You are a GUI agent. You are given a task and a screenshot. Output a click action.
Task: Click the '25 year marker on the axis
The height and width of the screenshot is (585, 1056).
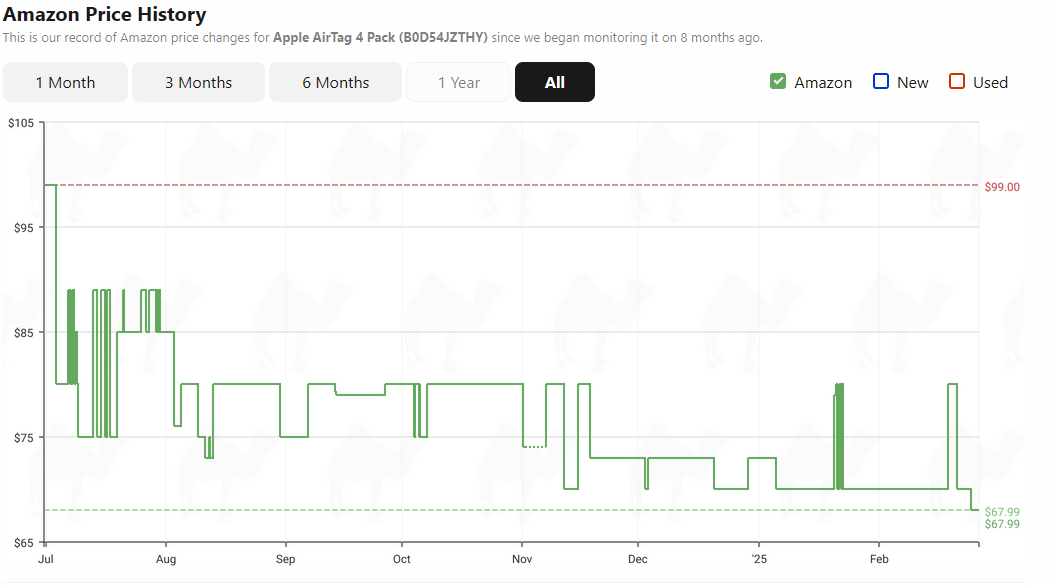(758, 558)
